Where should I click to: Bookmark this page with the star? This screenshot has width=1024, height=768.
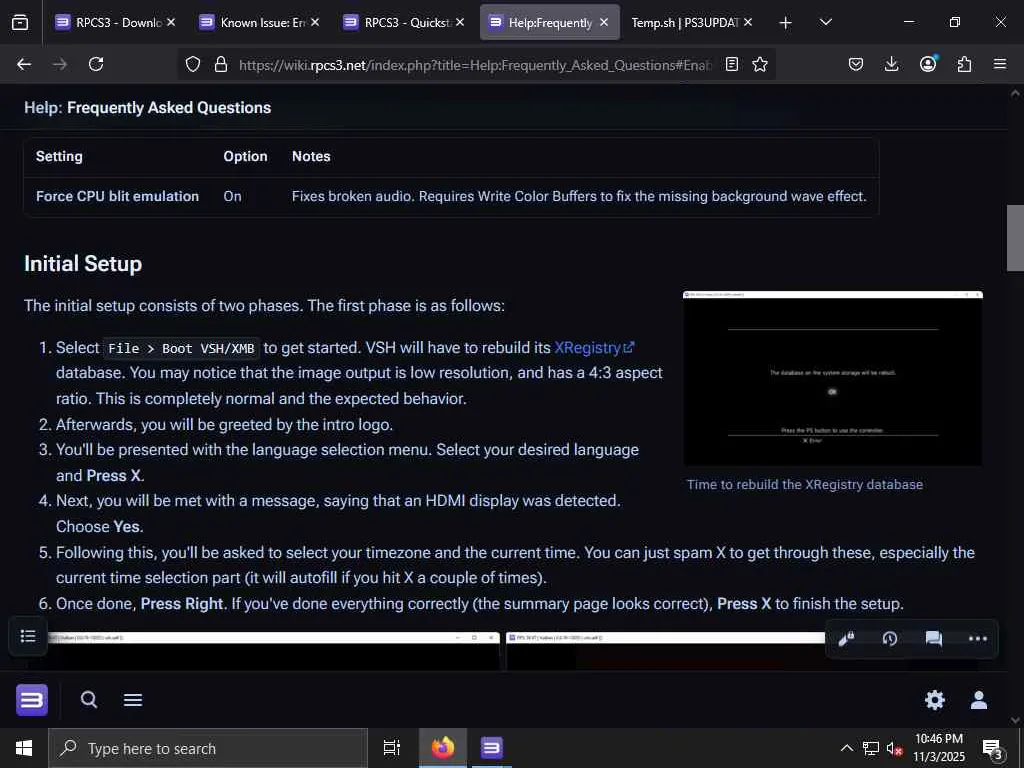click(760, 64)
